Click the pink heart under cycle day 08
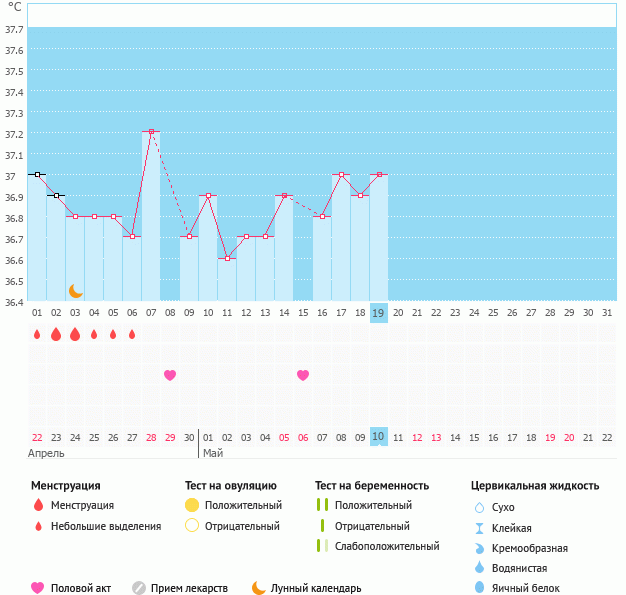 pos(170,375)
